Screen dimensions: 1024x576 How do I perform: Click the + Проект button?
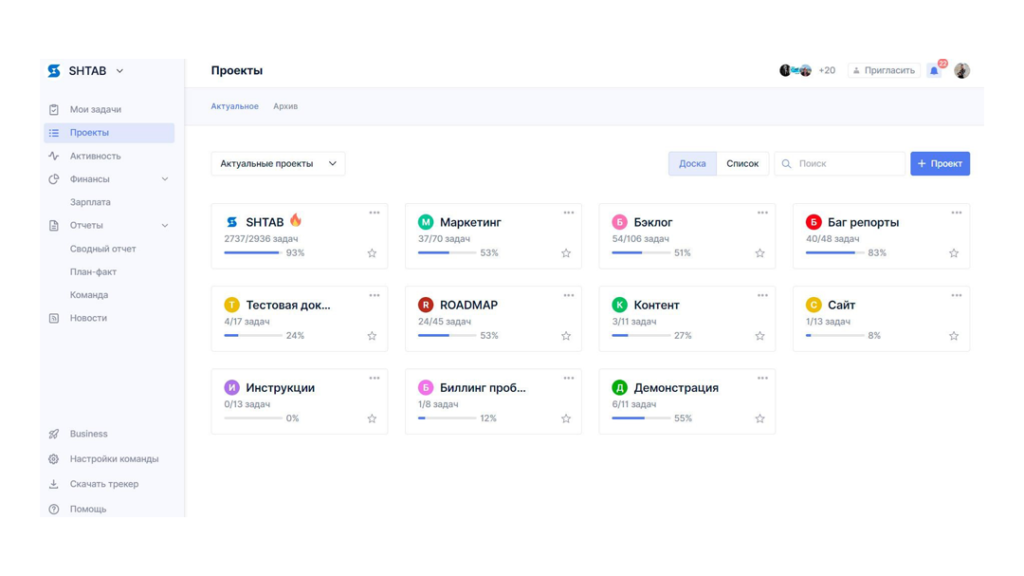point(939,164)
